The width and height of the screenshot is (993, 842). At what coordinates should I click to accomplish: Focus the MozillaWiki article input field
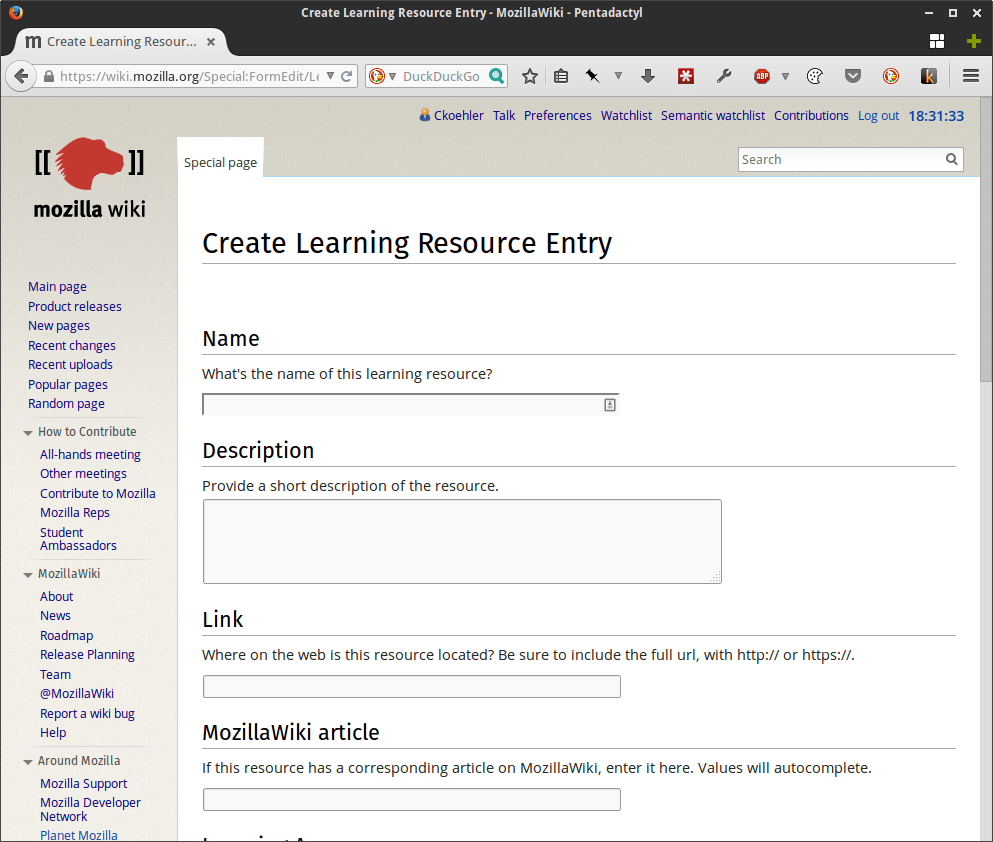pos(412,800)
